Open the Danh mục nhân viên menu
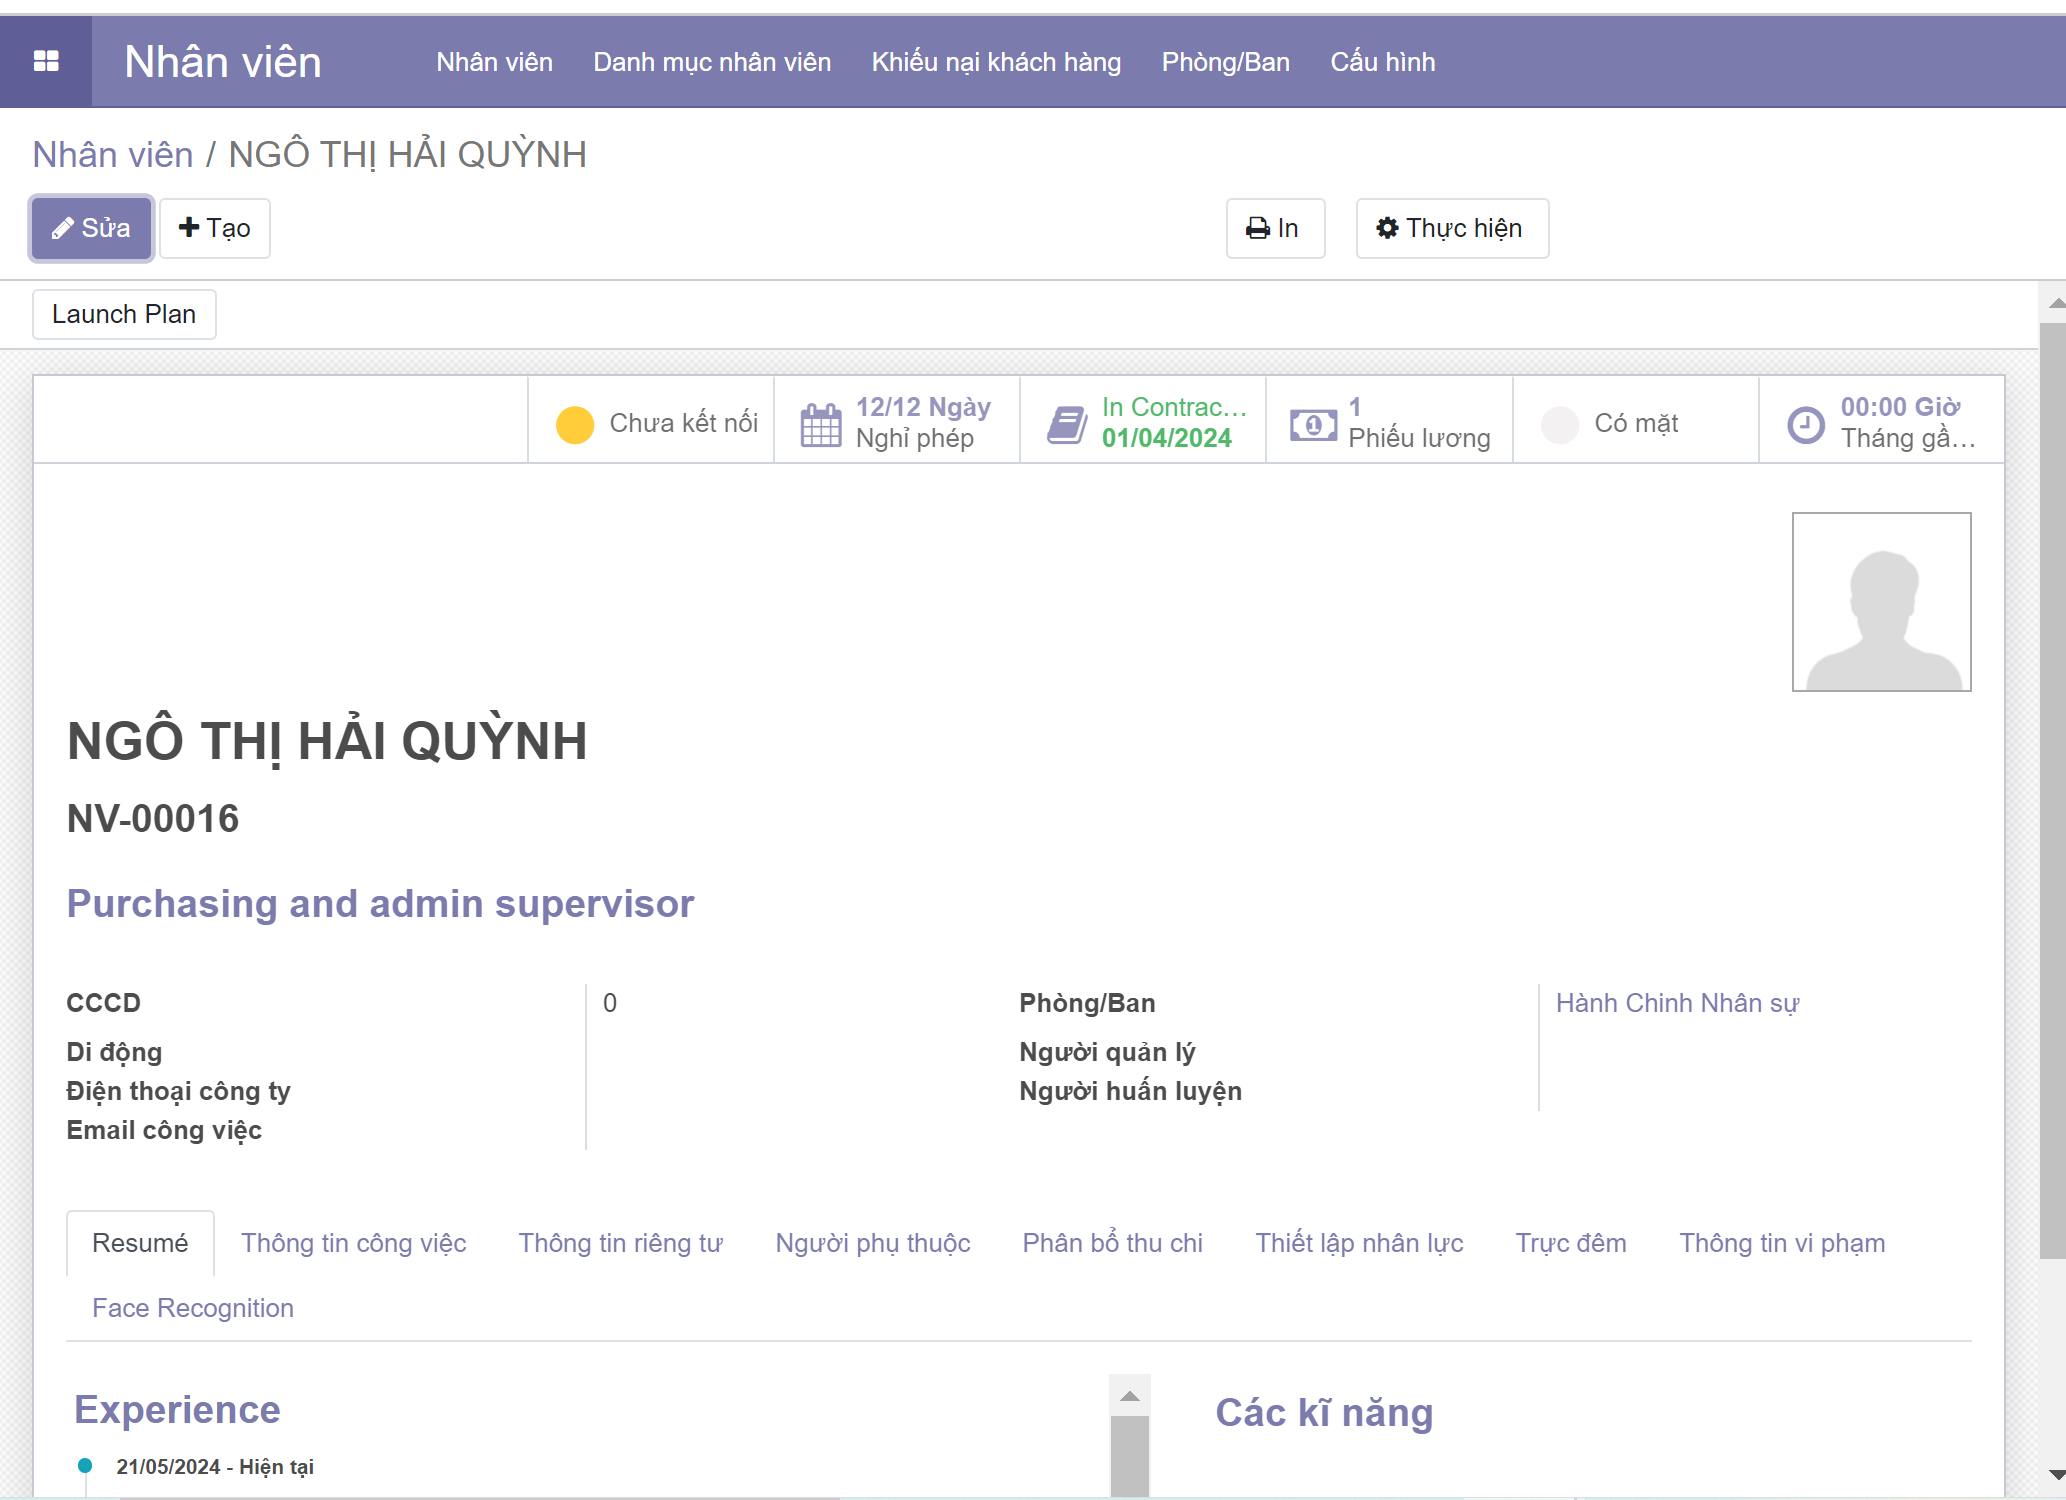 click(711, 62)
